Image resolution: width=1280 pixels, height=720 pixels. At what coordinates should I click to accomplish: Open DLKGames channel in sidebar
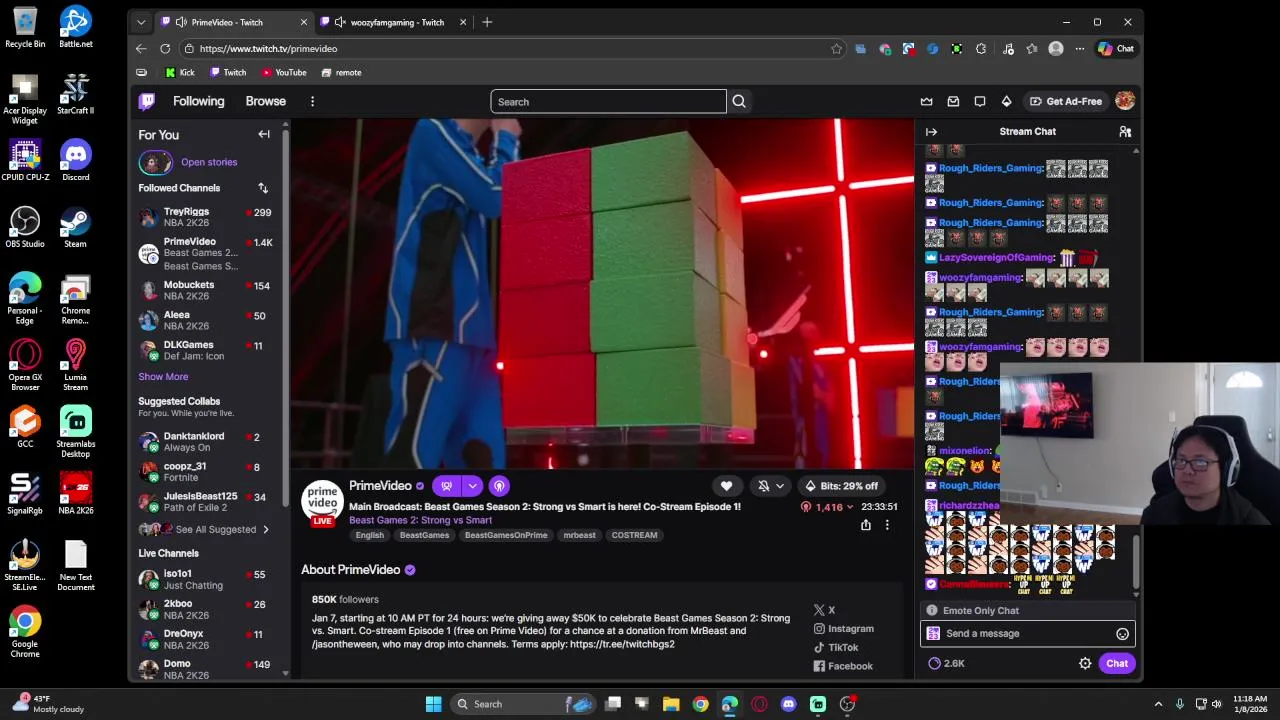[x=205, y=350]
